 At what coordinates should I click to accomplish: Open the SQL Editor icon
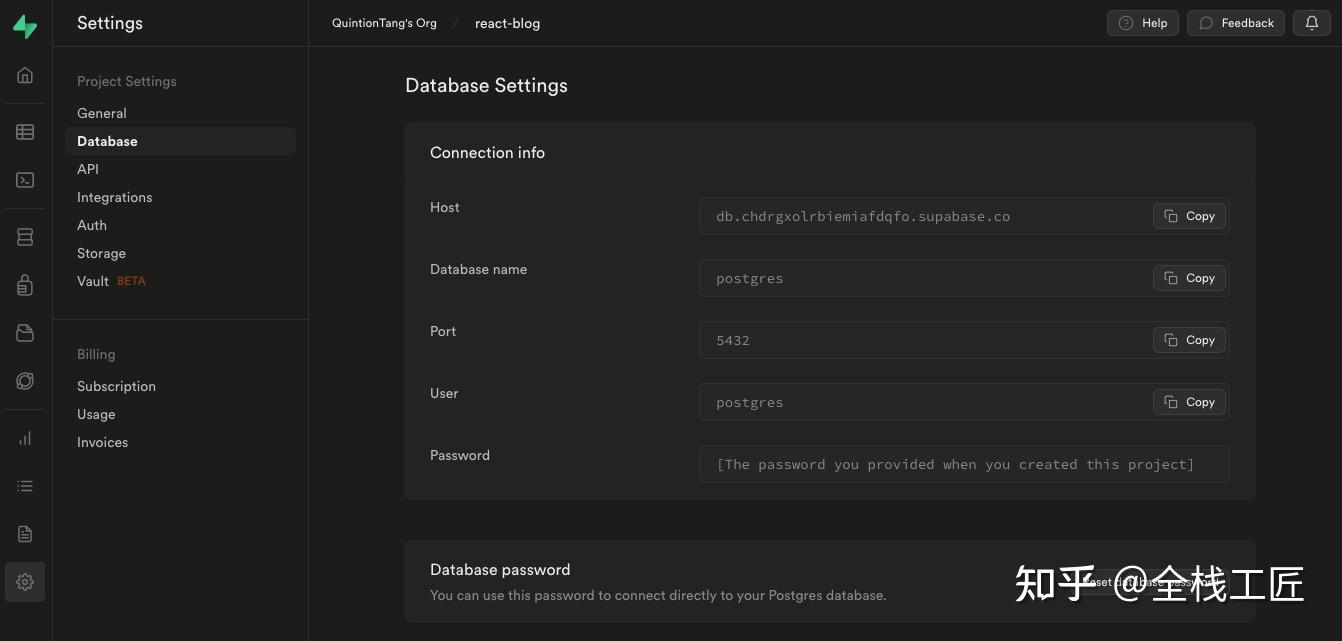25,180
